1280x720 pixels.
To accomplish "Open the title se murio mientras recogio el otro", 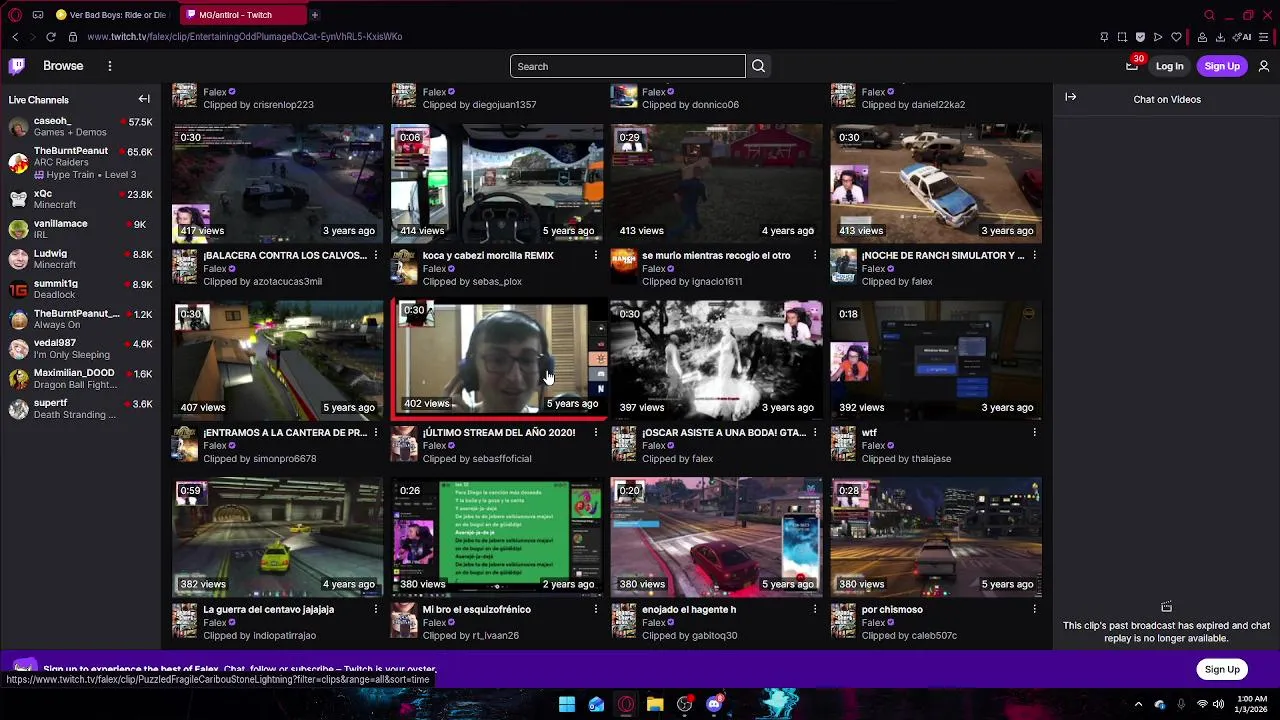I will pos(716,256).
